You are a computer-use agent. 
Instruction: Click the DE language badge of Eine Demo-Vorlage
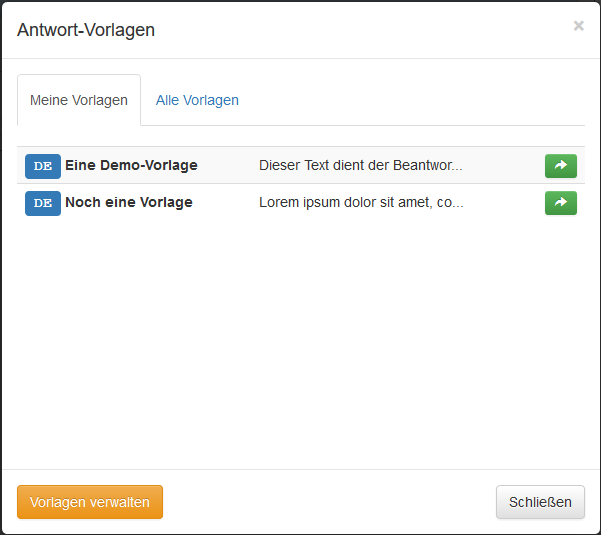coord(43,166)
